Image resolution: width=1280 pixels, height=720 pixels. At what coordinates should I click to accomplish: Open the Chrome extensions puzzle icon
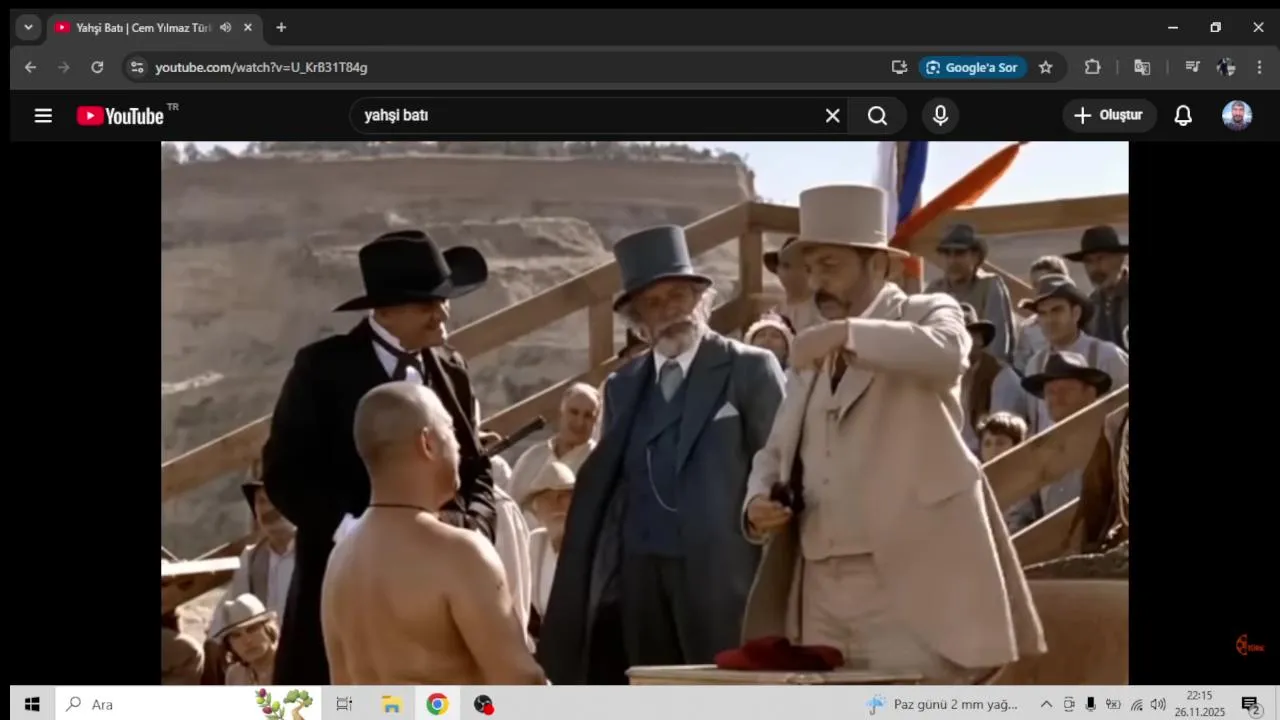1092,67
